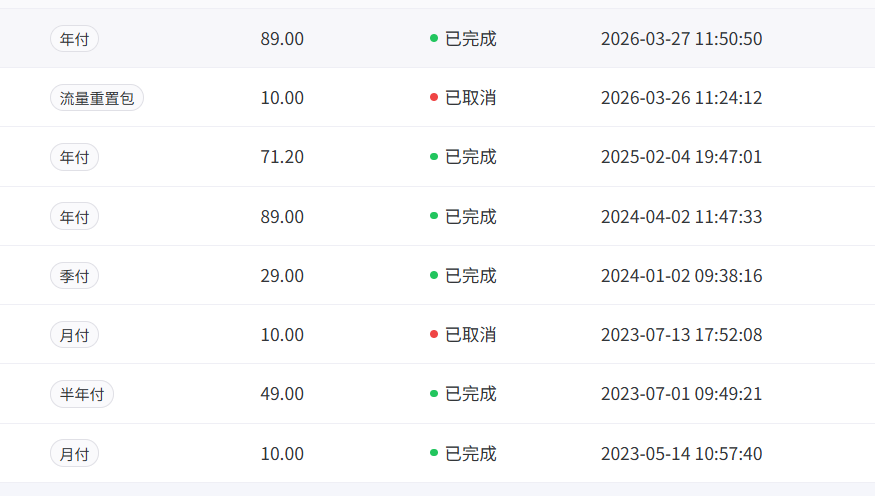Click green status dot beside 2026-03-27 order
875x496 pixels.
point(434,38)
